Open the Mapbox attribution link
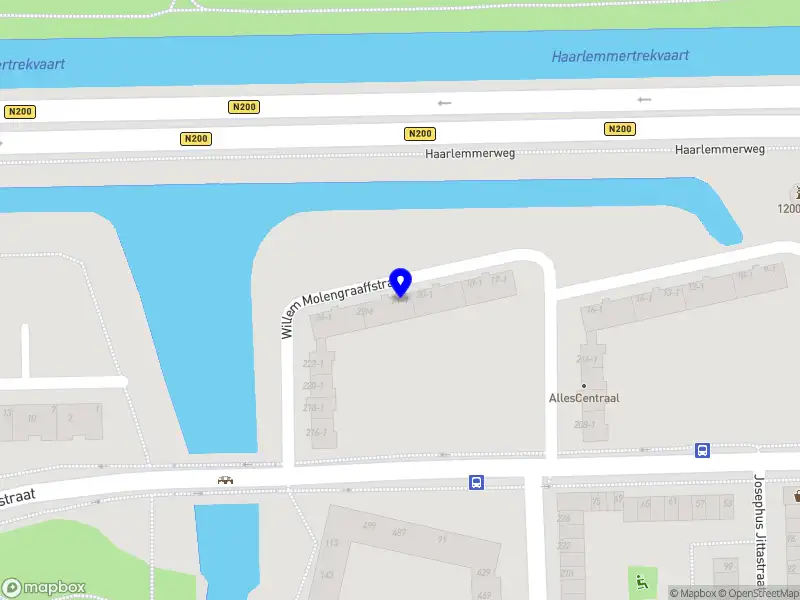Viewport: 800px width, 600px height. pos(693,593)
